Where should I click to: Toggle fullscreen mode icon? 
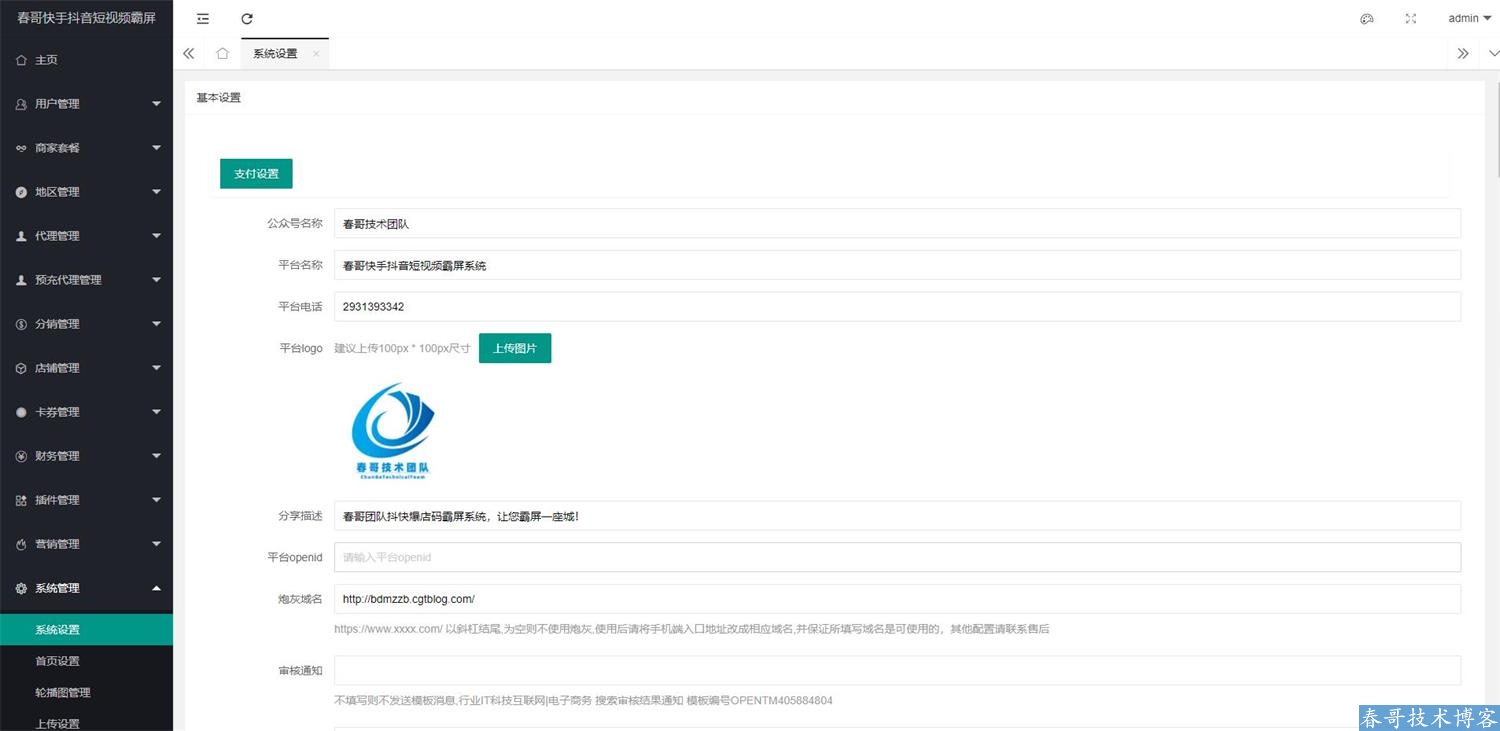[1411, 18]
